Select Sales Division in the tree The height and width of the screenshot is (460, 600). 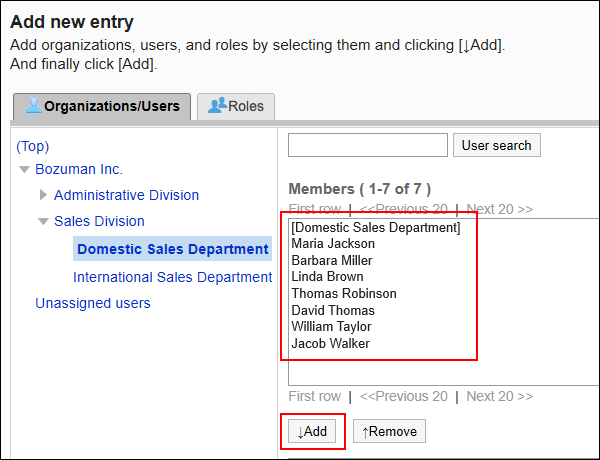99,221
